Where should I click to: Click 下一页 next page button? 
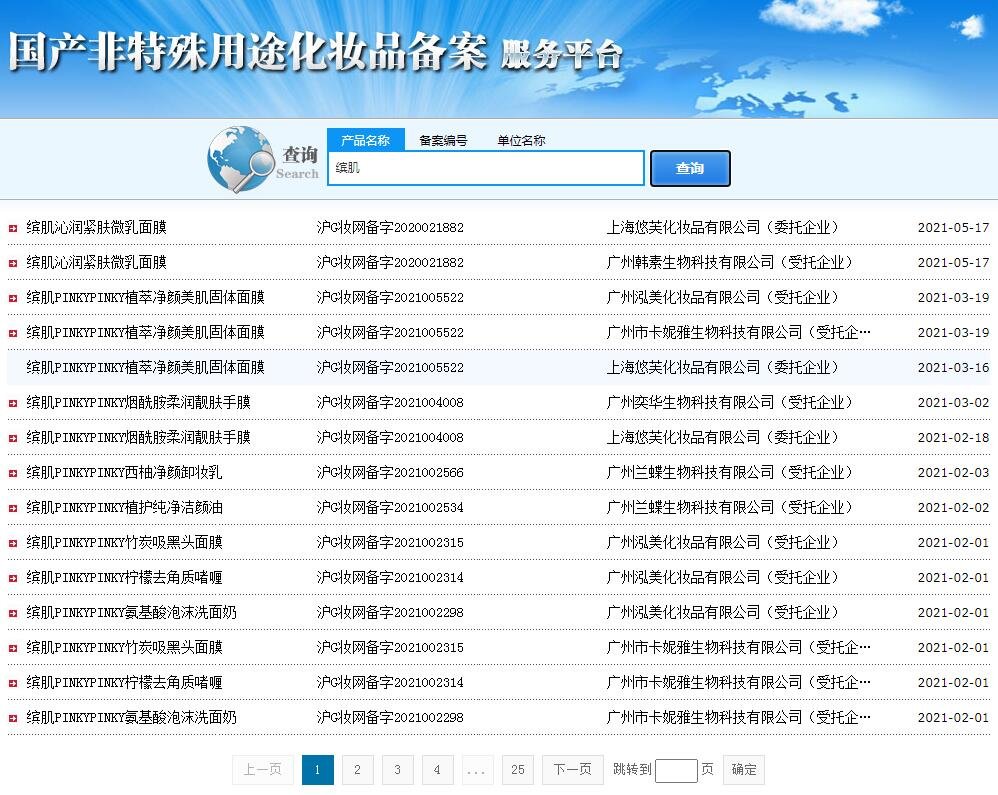point(572,770)
